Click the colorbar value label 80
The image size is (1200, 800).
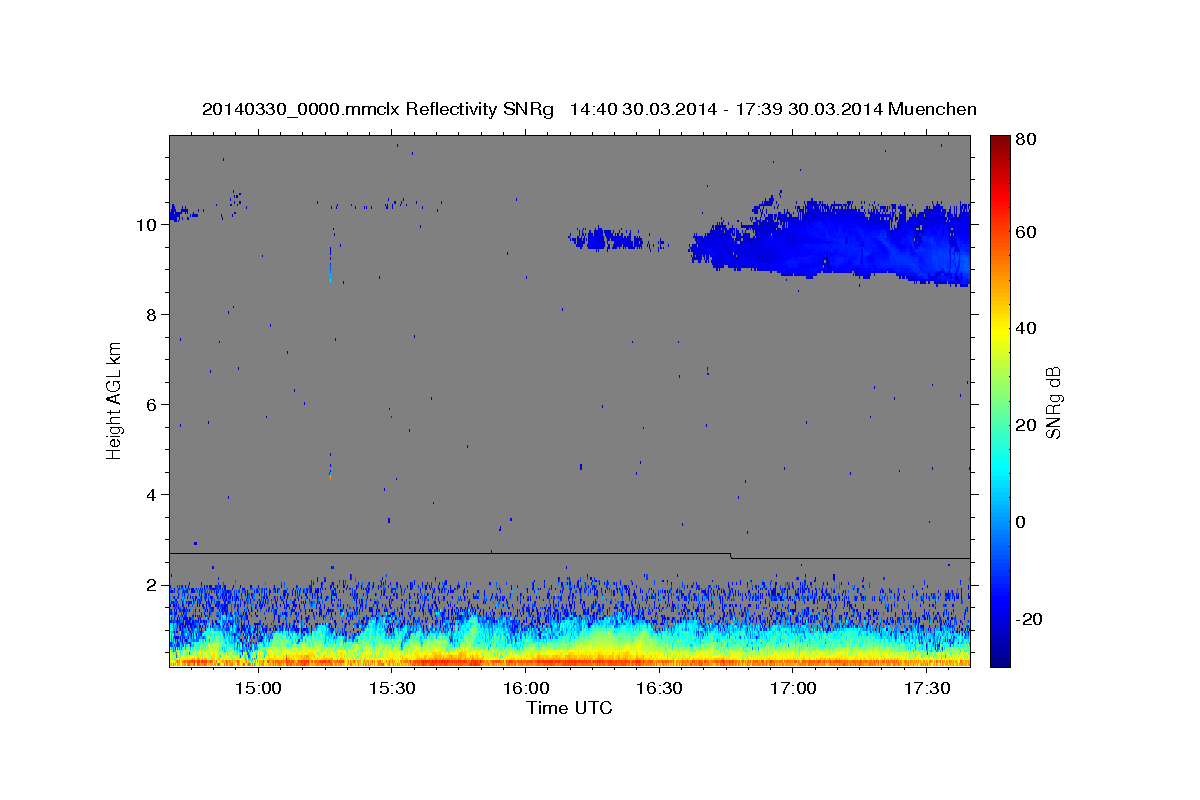point(1025,140)
